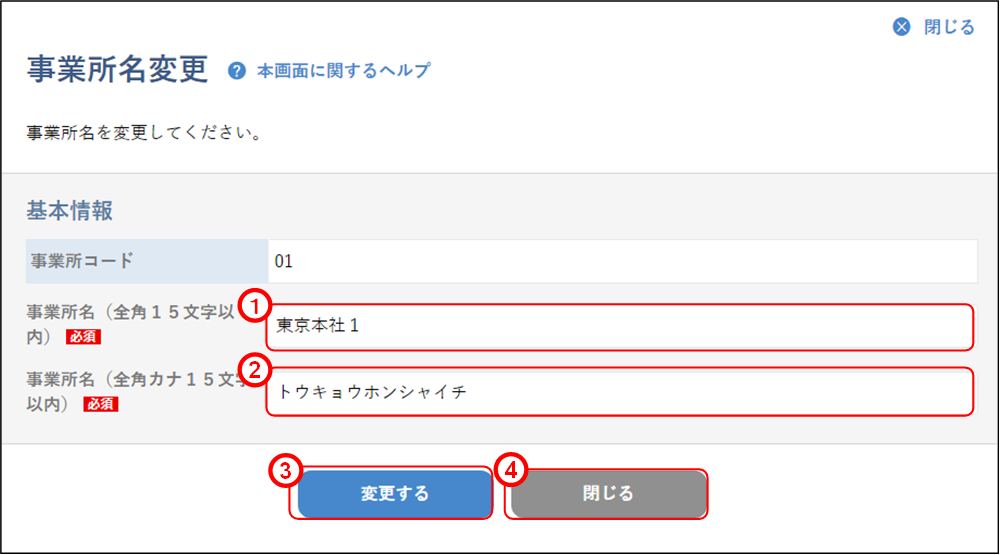The height and width of the screenshot is (555, 1000).
Task: Click the red circled number 4 marker
Action: pyautogui.click(x=511, y=470)
